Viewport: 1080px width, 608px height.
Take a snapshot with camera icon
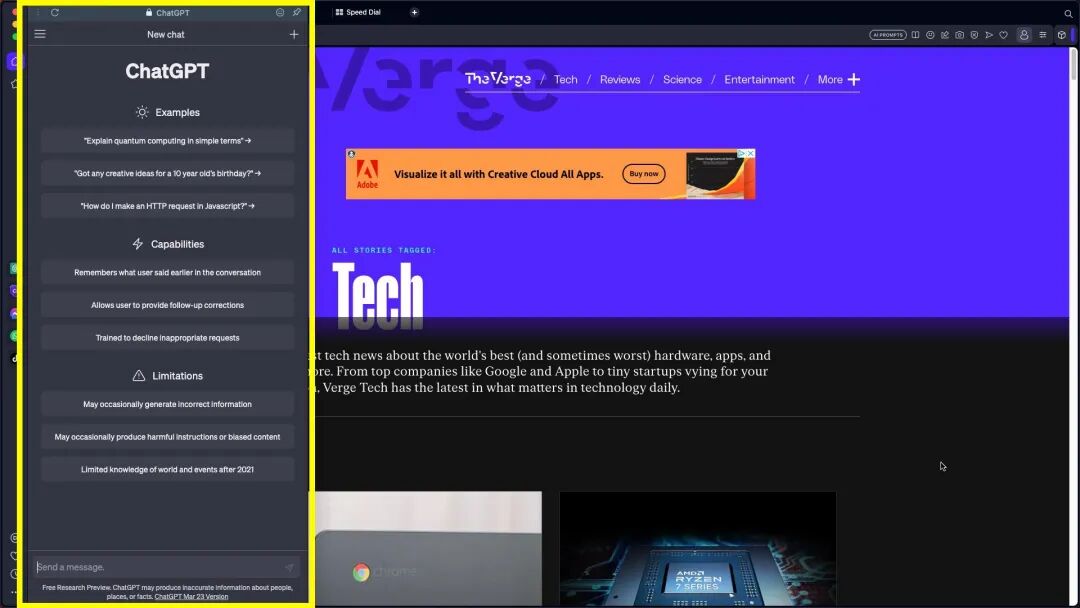[x=959, y=34]
